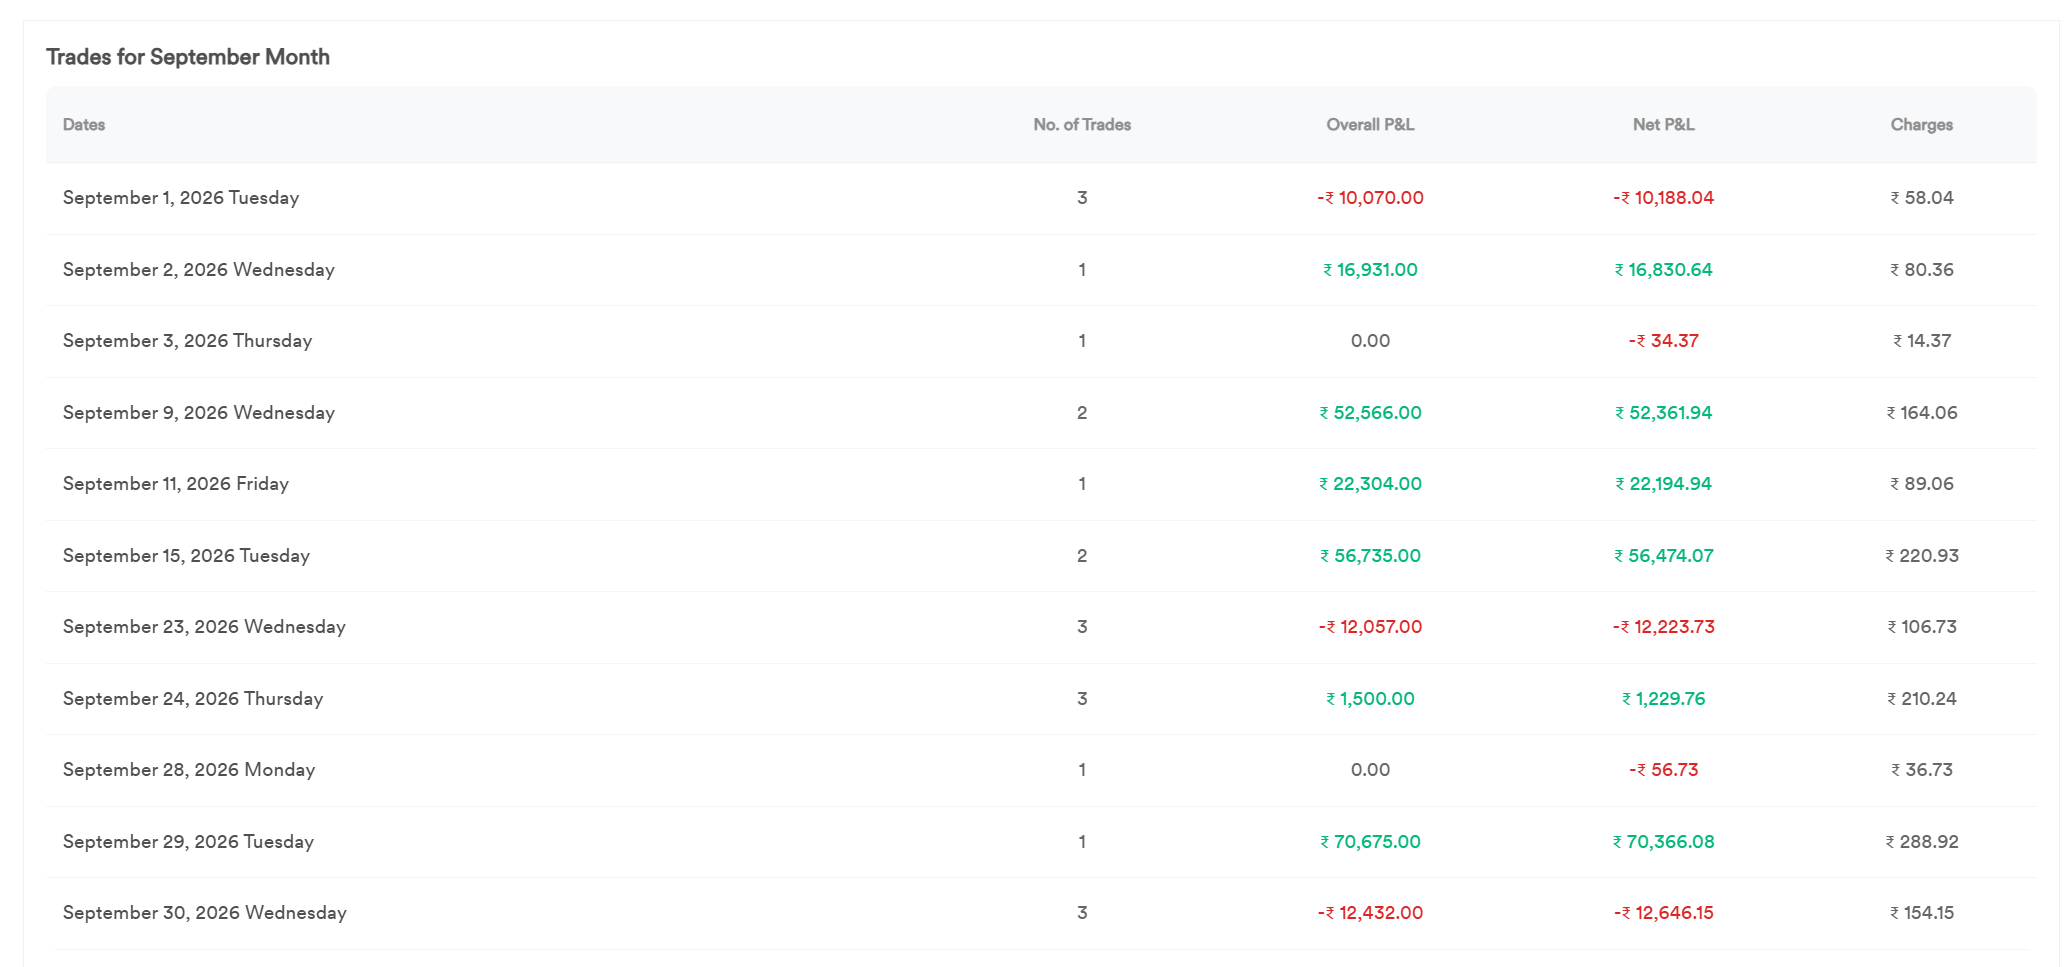The image size is (2067, 967).
Task: Click the net P&L value "₹ 56,474.07"
Action: 1663,556
